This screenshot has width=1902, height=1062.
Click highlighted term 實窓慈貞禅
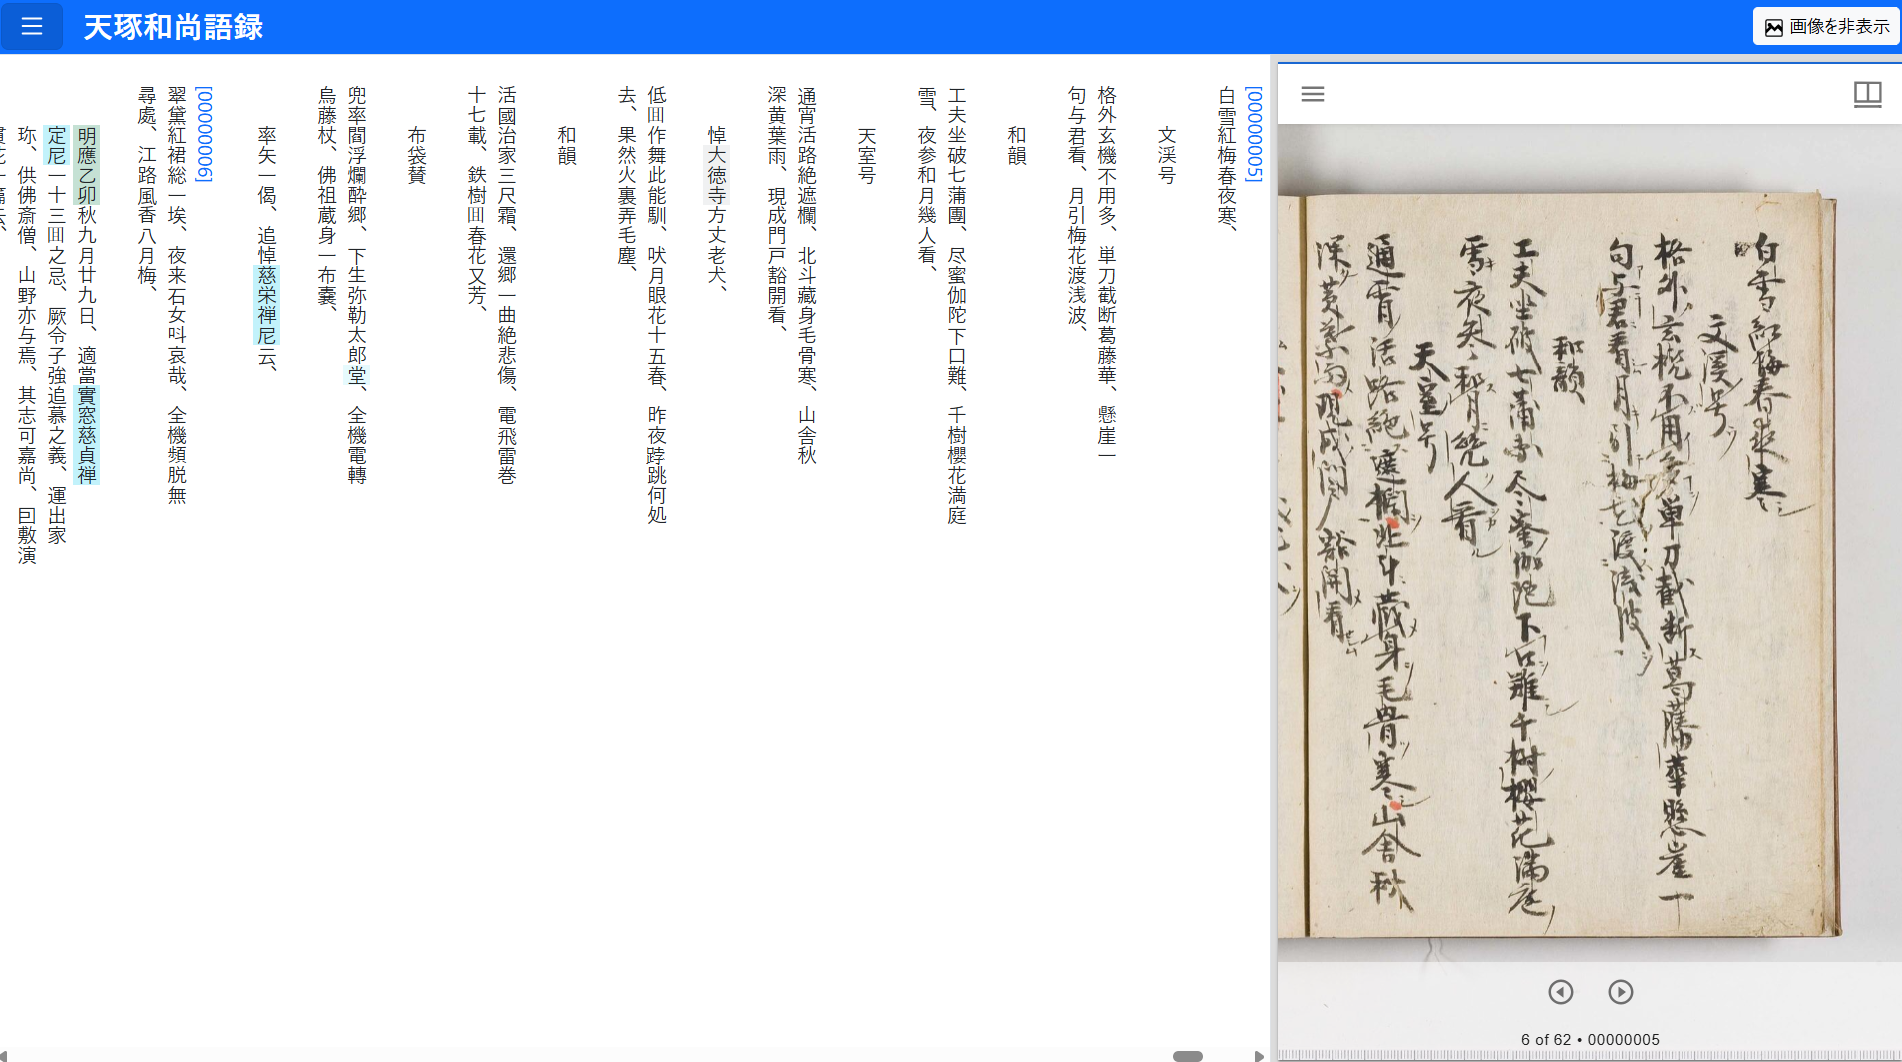87,435
